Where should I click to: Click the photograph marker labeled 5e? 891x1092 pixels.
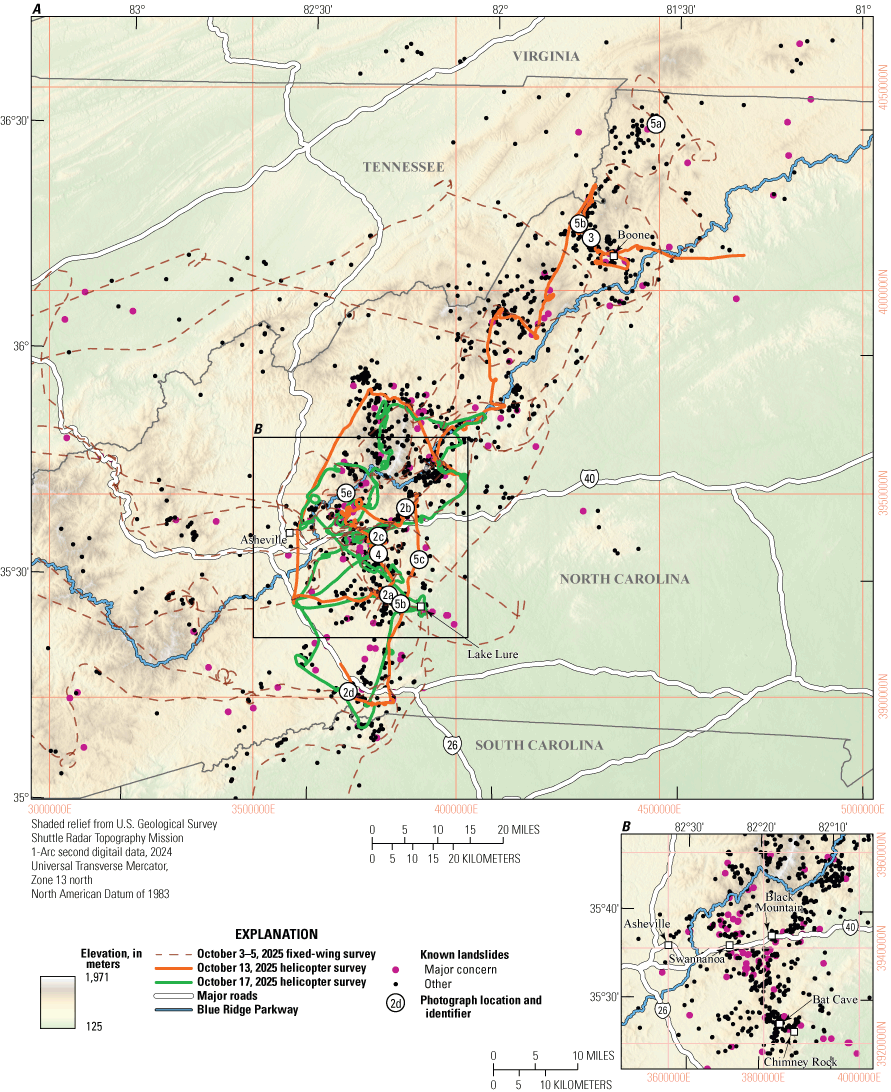(346, 492)
